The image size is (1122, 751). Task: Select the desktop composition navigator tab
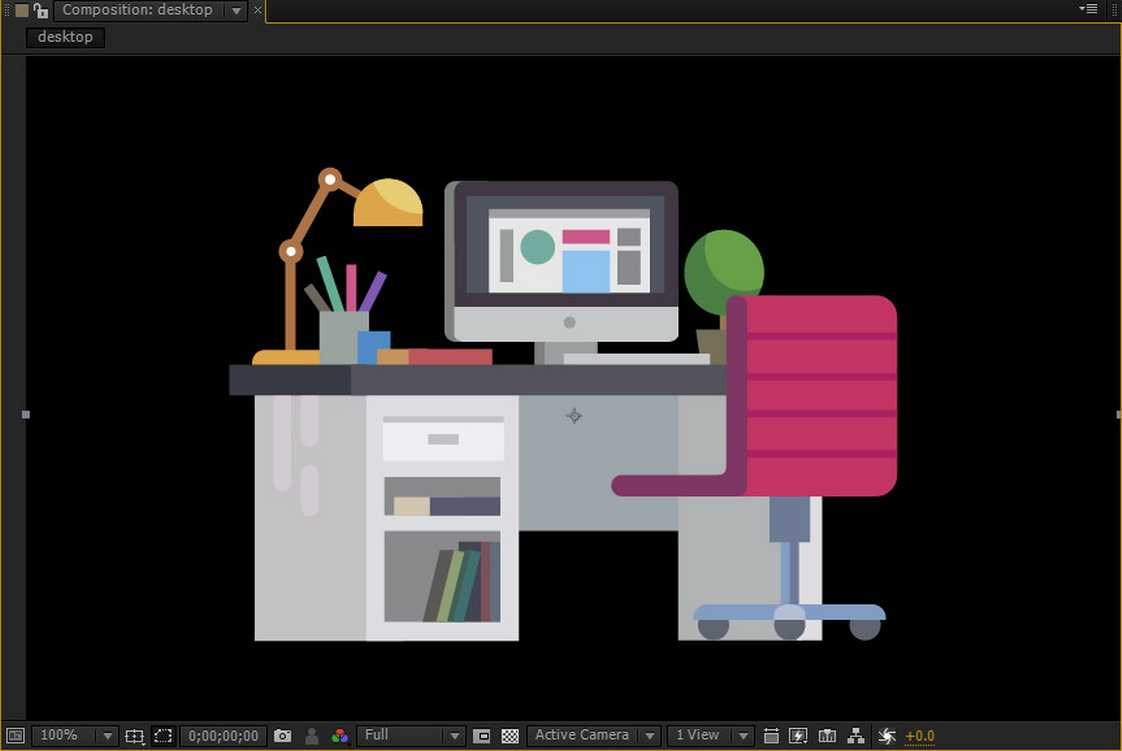(x=64, y=37)
